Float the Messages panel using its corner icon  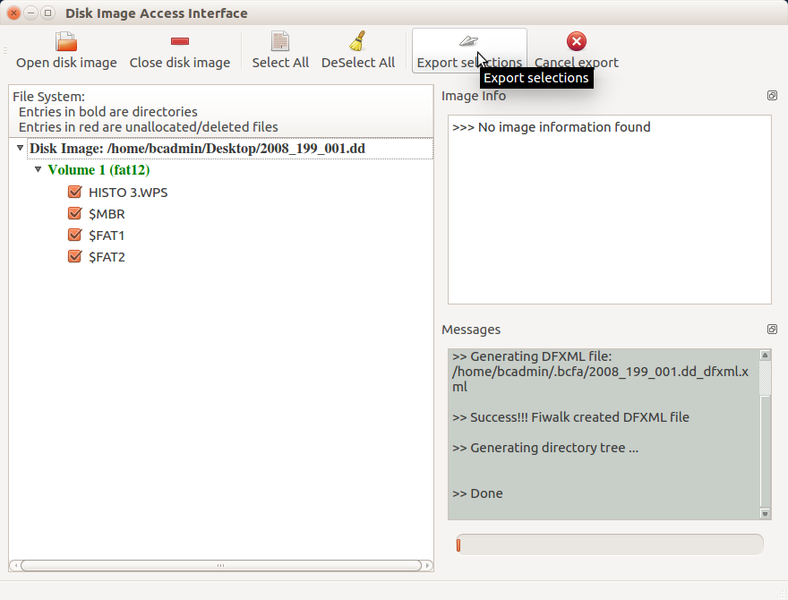(x=772, y=329)
